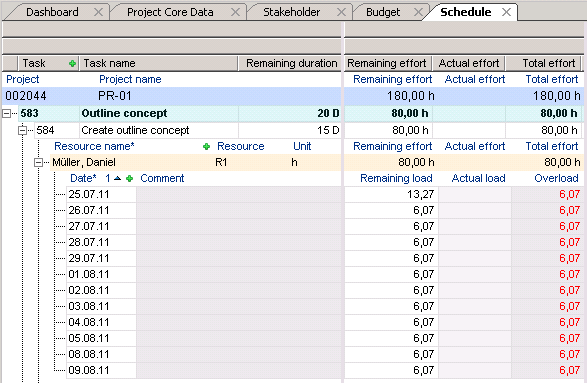Select the Remaining load column label
The height and width of the screenshot is (383, 587).
pos(396,179)
